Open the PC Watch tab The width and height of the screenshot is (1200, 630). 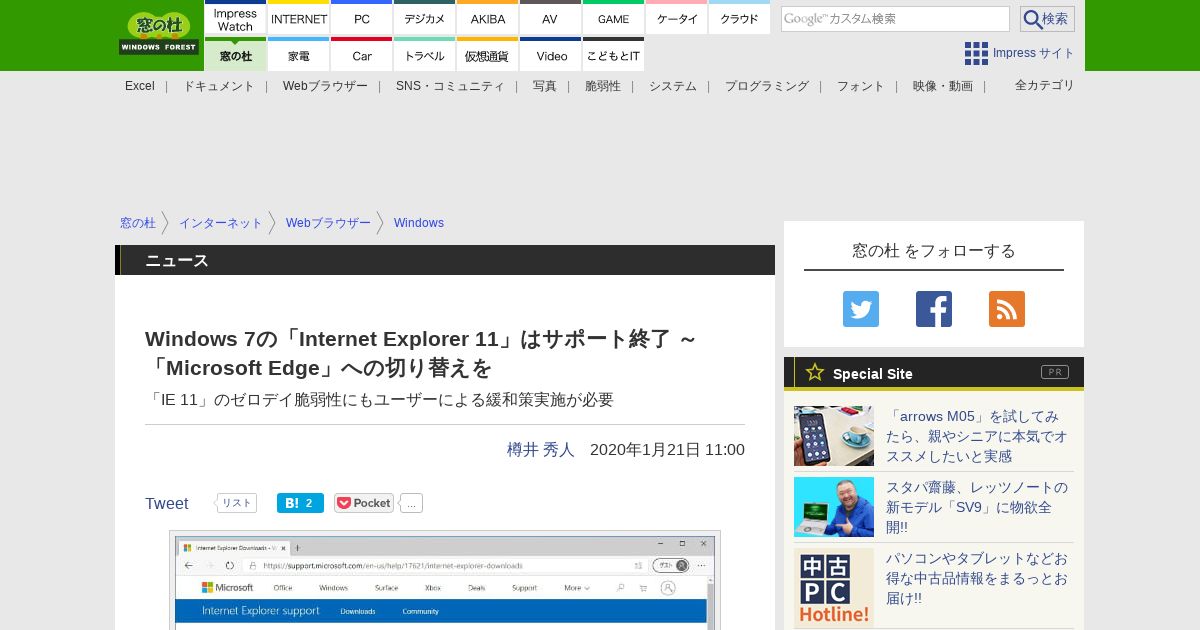[362, 19]
